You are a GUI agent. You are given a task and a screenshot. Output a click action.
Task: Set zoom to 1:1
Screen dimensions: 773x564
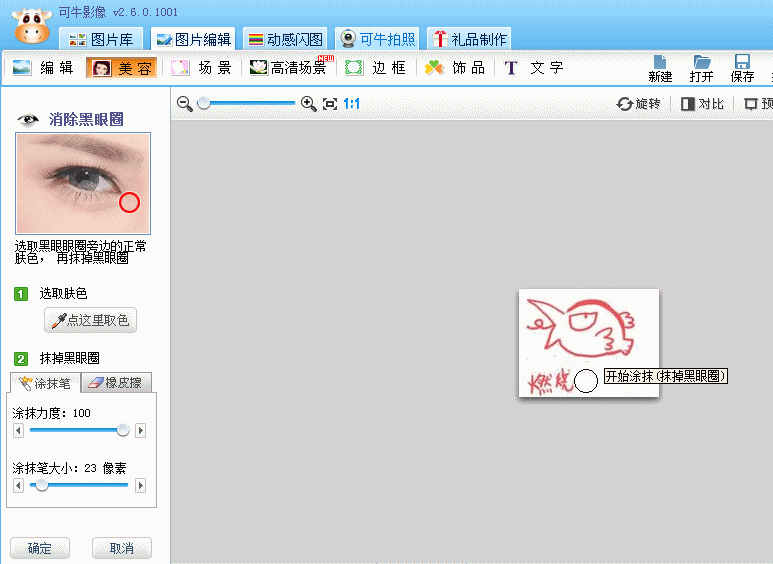pyautogui.click(x=351, y=104)
